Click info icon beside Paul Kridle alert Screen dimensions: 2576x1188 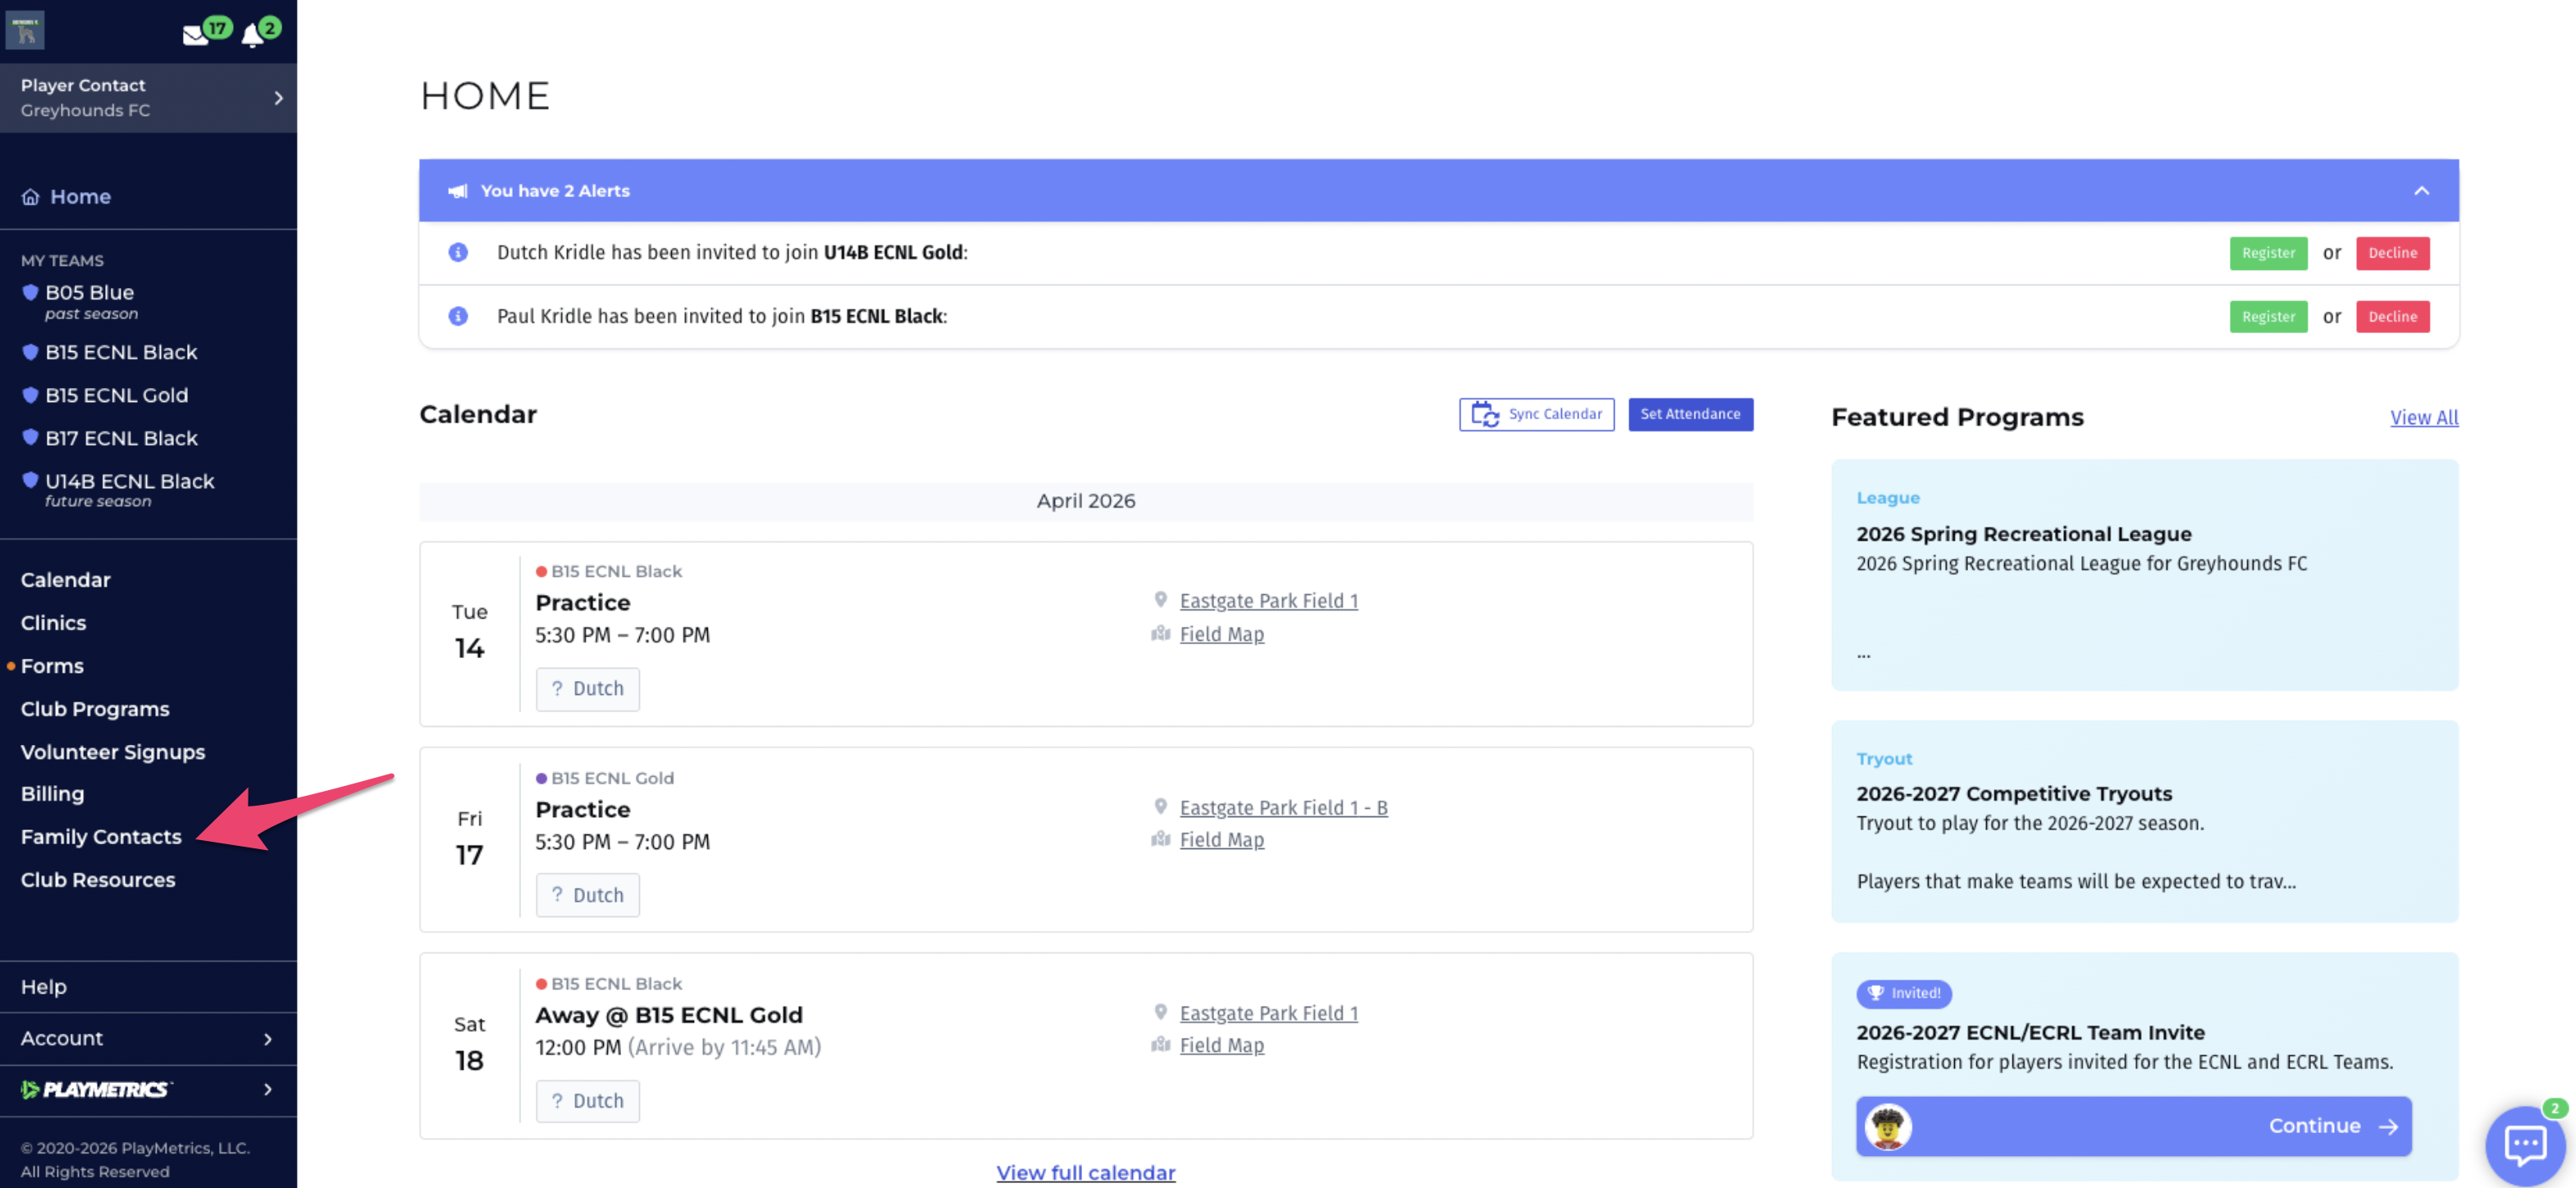458,316
